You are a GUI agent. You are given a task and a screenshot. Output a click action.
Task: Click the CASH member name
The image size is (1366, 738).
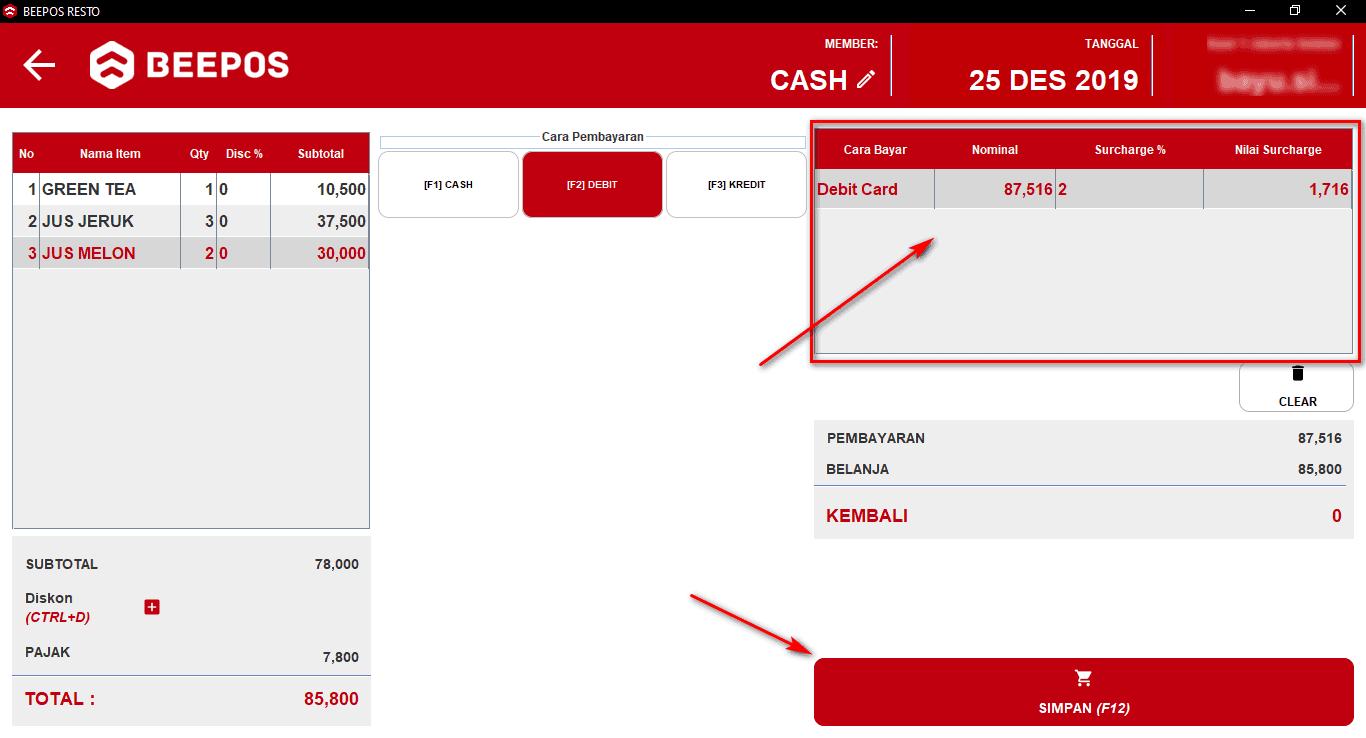click(809, 80)
